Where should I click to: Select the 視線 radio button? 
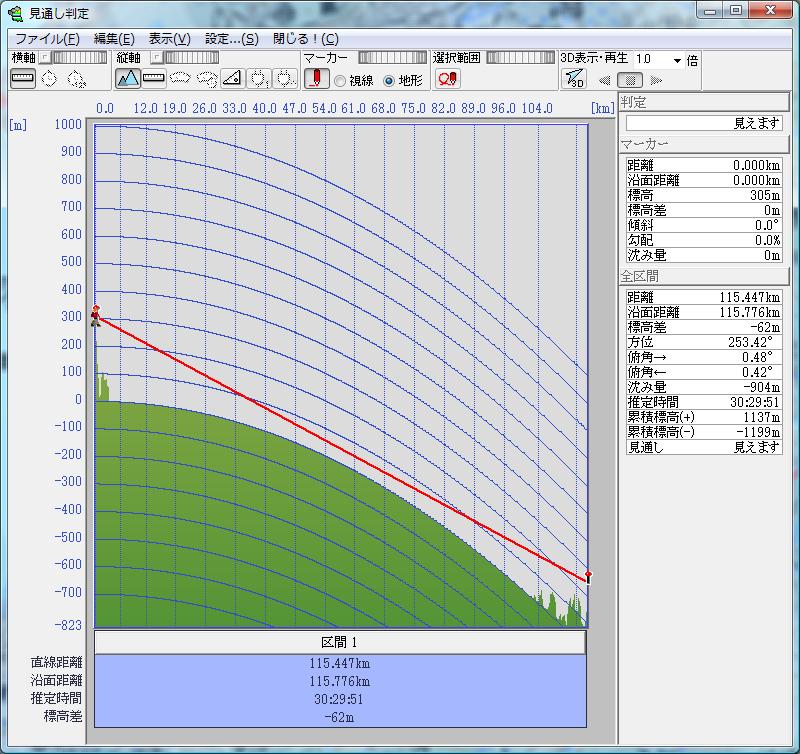(340, 81)
